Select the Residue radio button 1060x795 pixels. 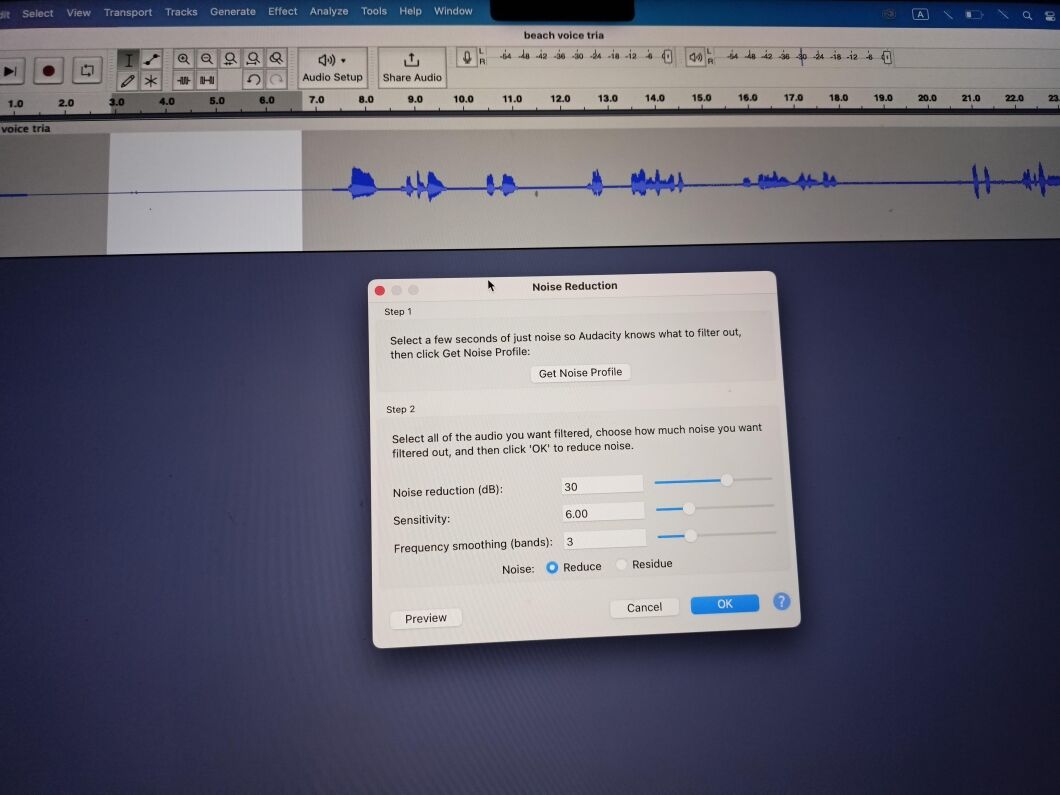pyautogui.click(x=621, y=564)
